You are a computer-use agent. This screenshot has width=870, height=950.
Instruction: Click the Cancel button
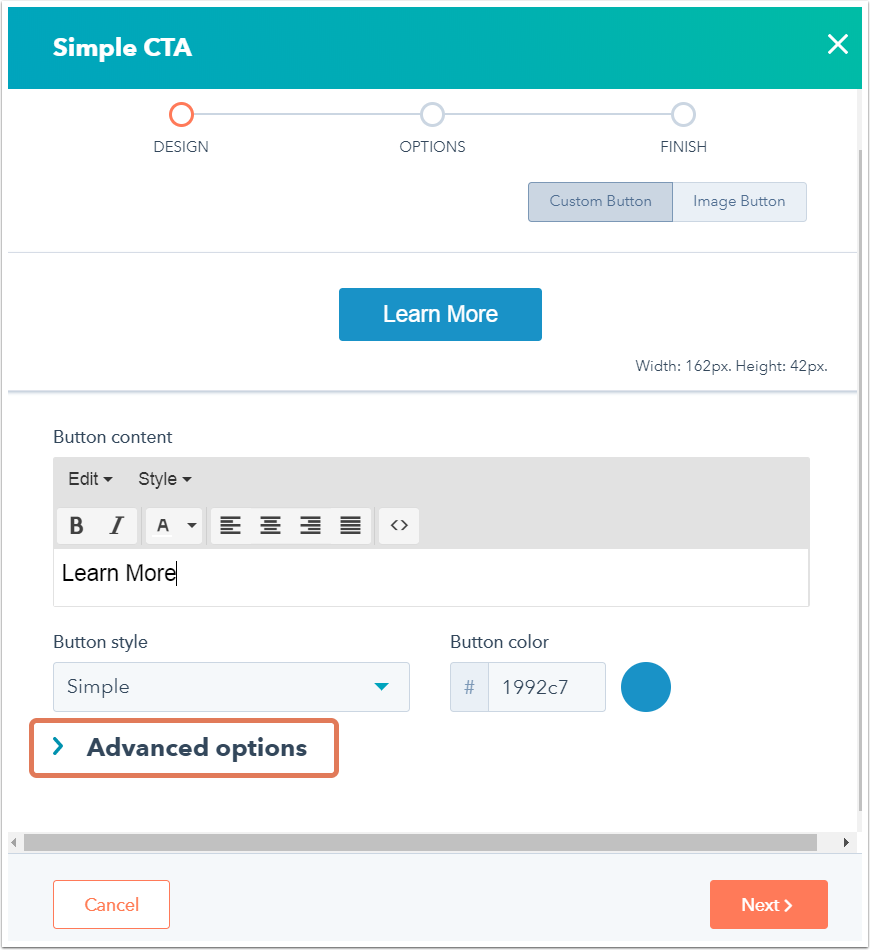tap(111, 905)
